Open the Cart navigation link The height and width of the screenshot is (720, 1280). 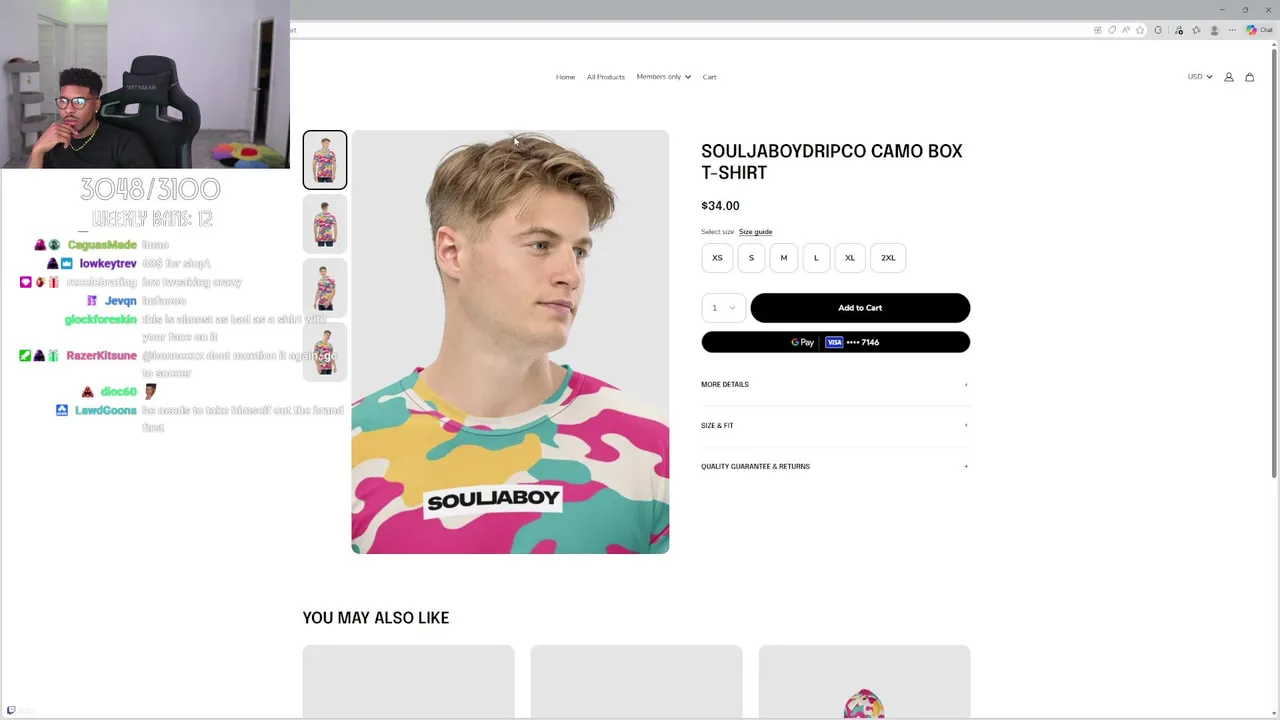709,77
